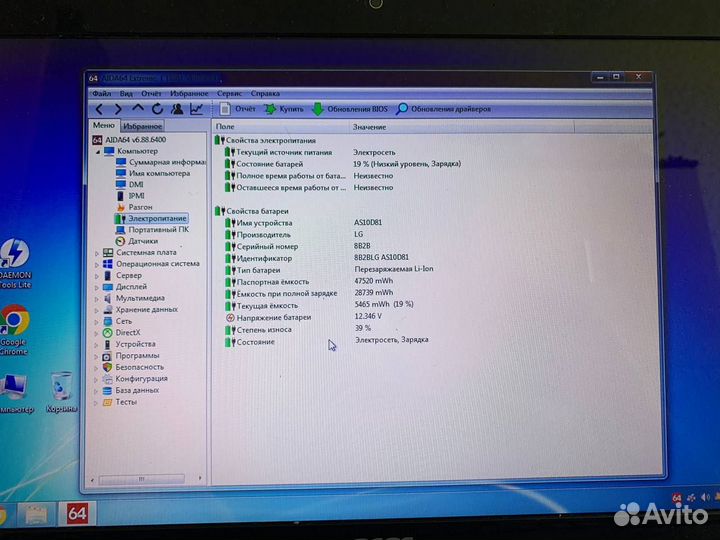This screenshot has height=540, width=720.
Task: Click the Отчёт toolbar button
Action: (238, 109)
